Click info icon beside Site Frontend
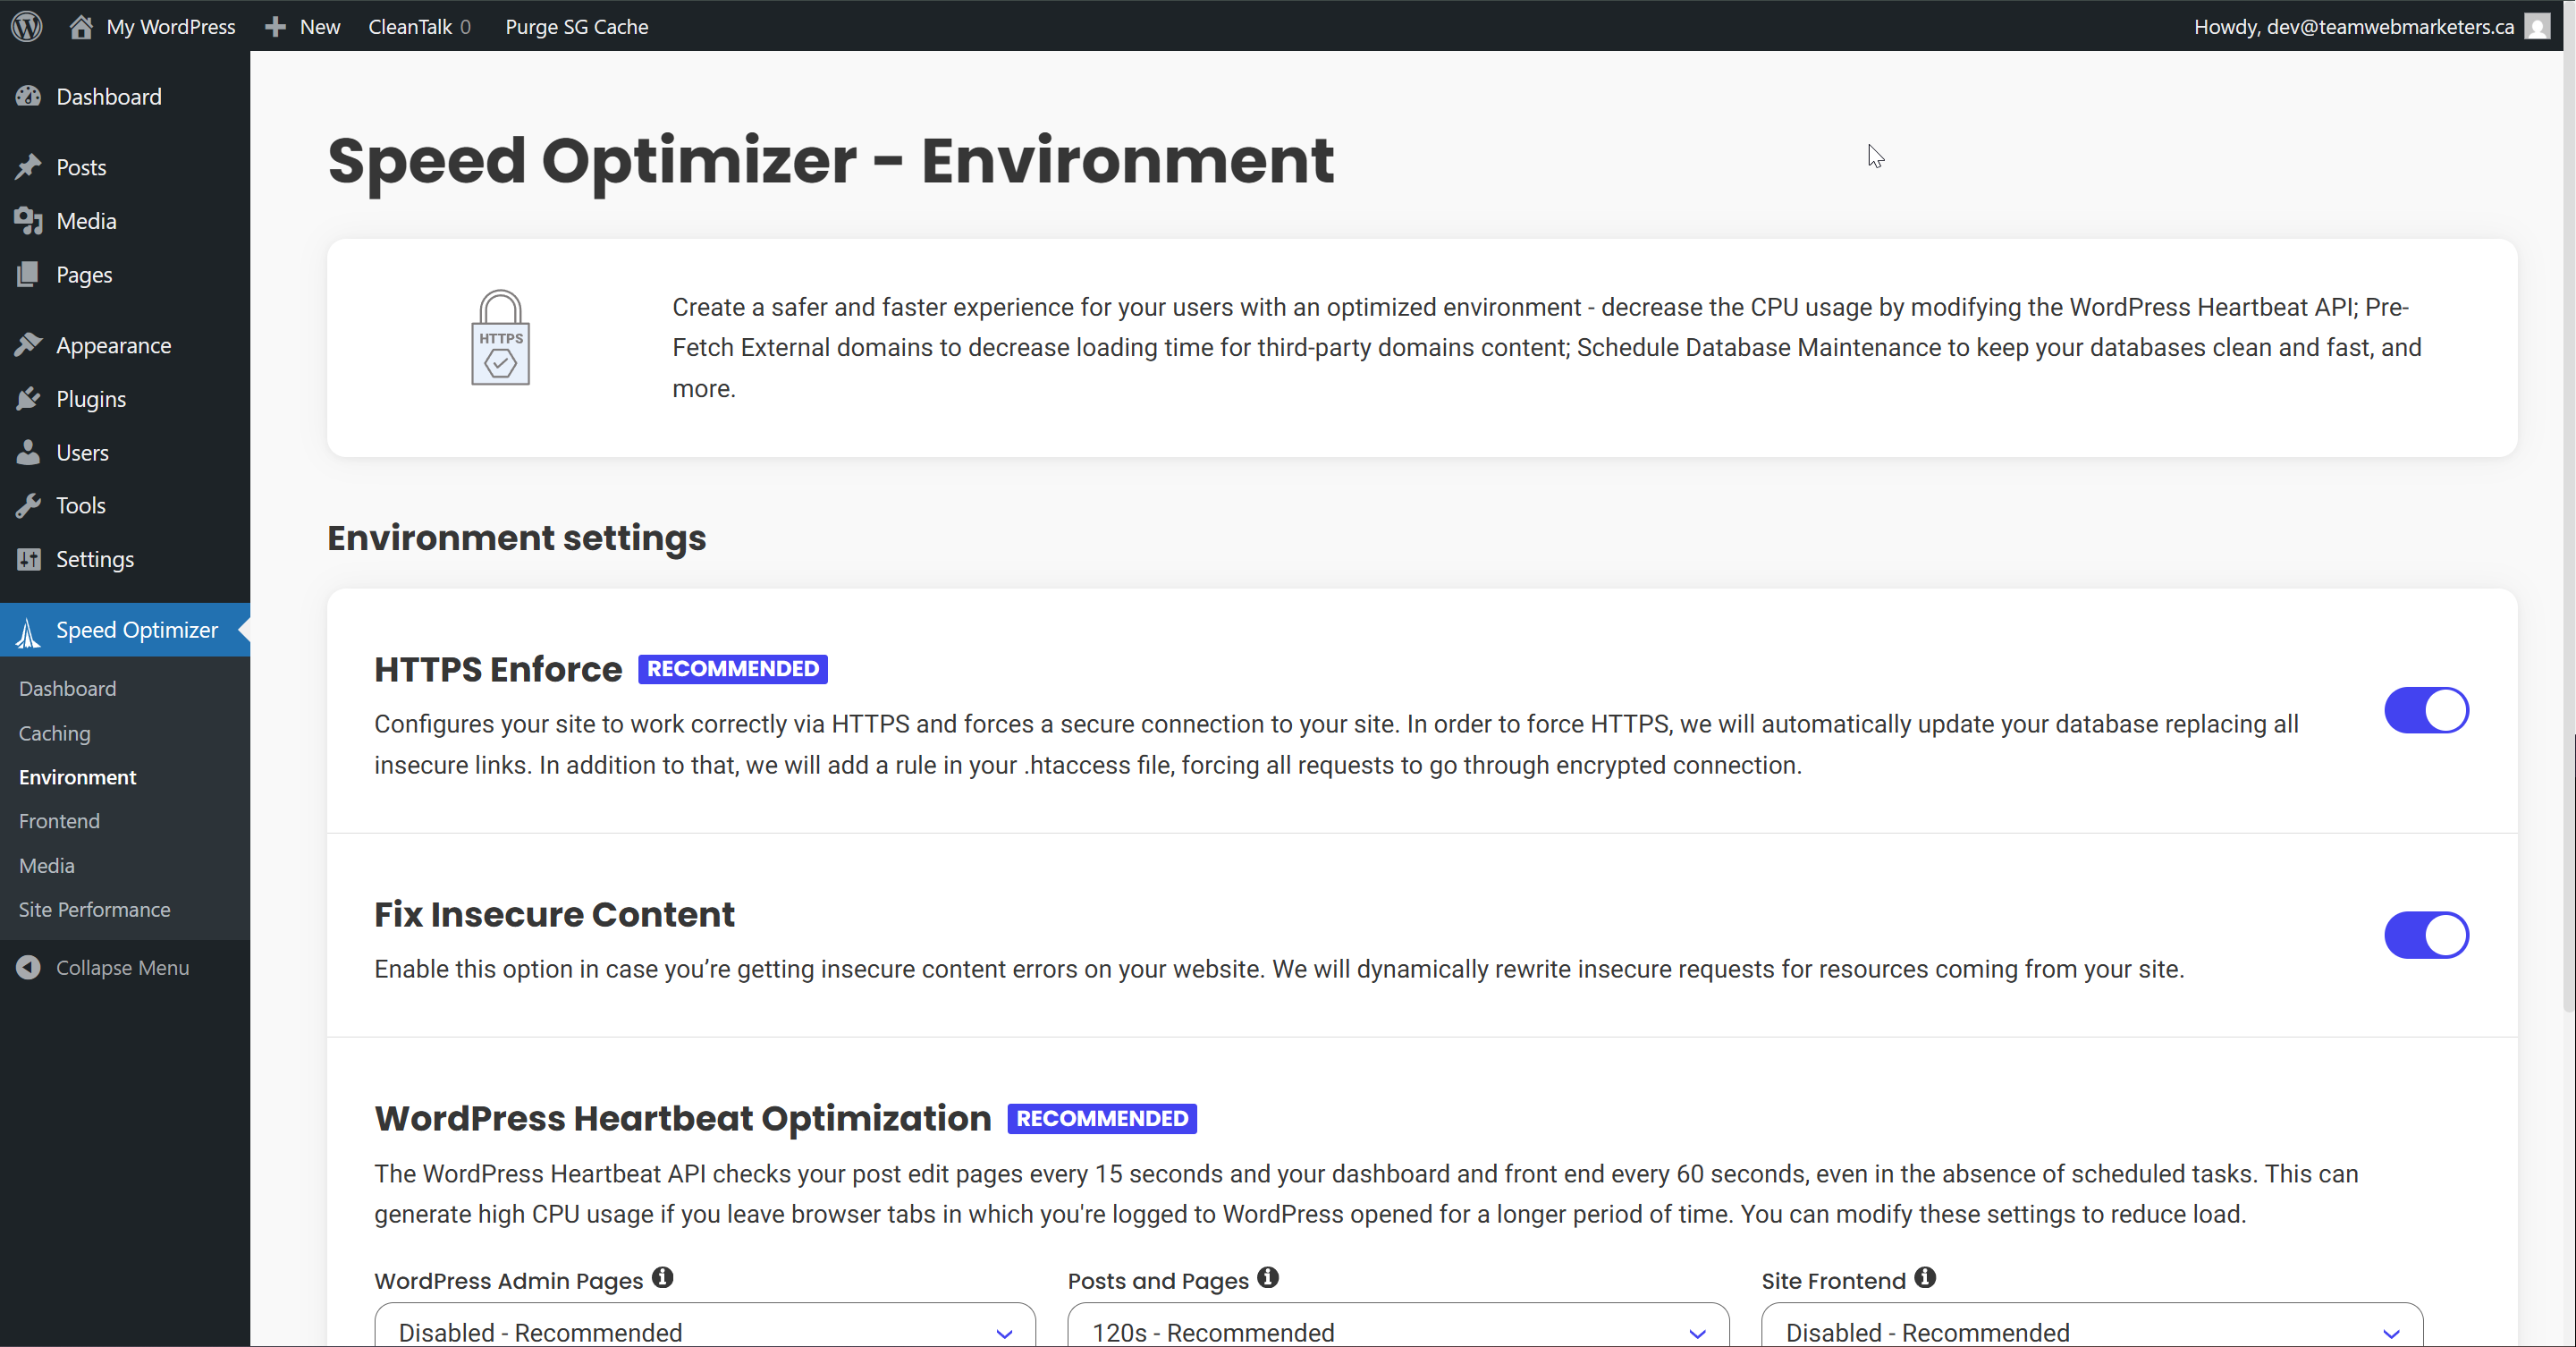The width and height of the screenshot is (2576, 1347). point(1924,1277)
